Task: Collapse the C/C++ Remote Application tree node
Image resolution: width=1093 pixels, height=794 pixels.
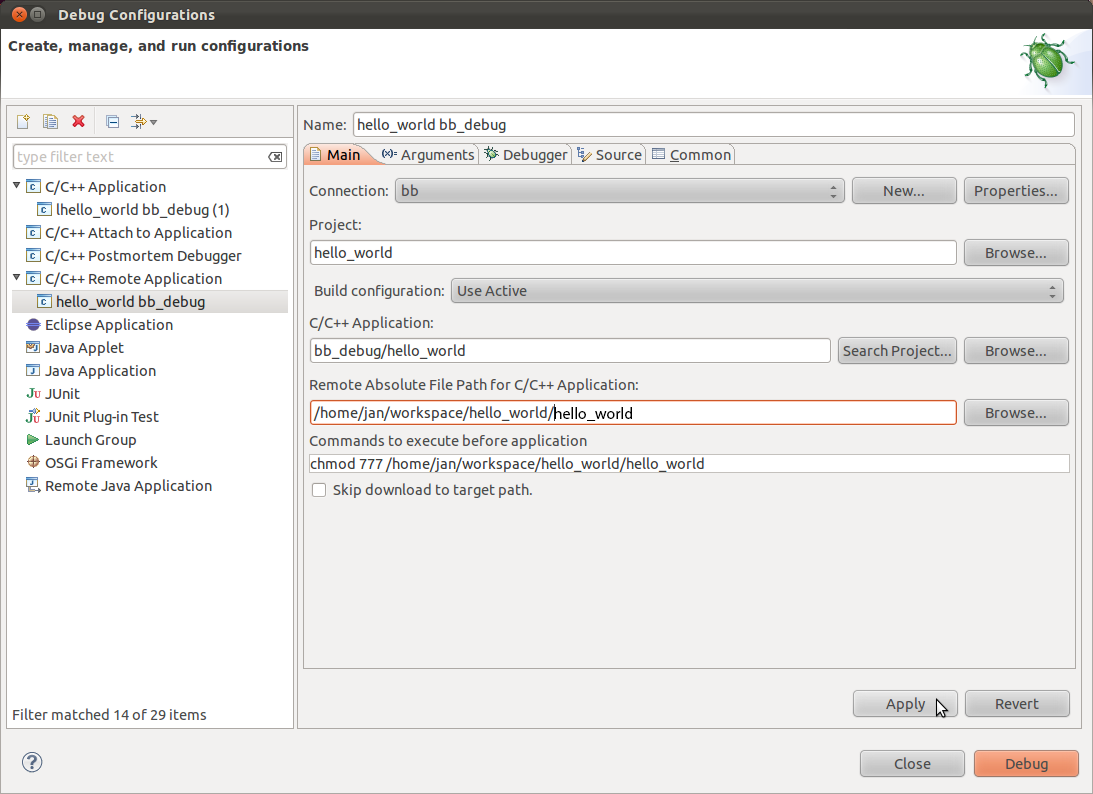Action: pyautogui.click(x=17, y=277)
